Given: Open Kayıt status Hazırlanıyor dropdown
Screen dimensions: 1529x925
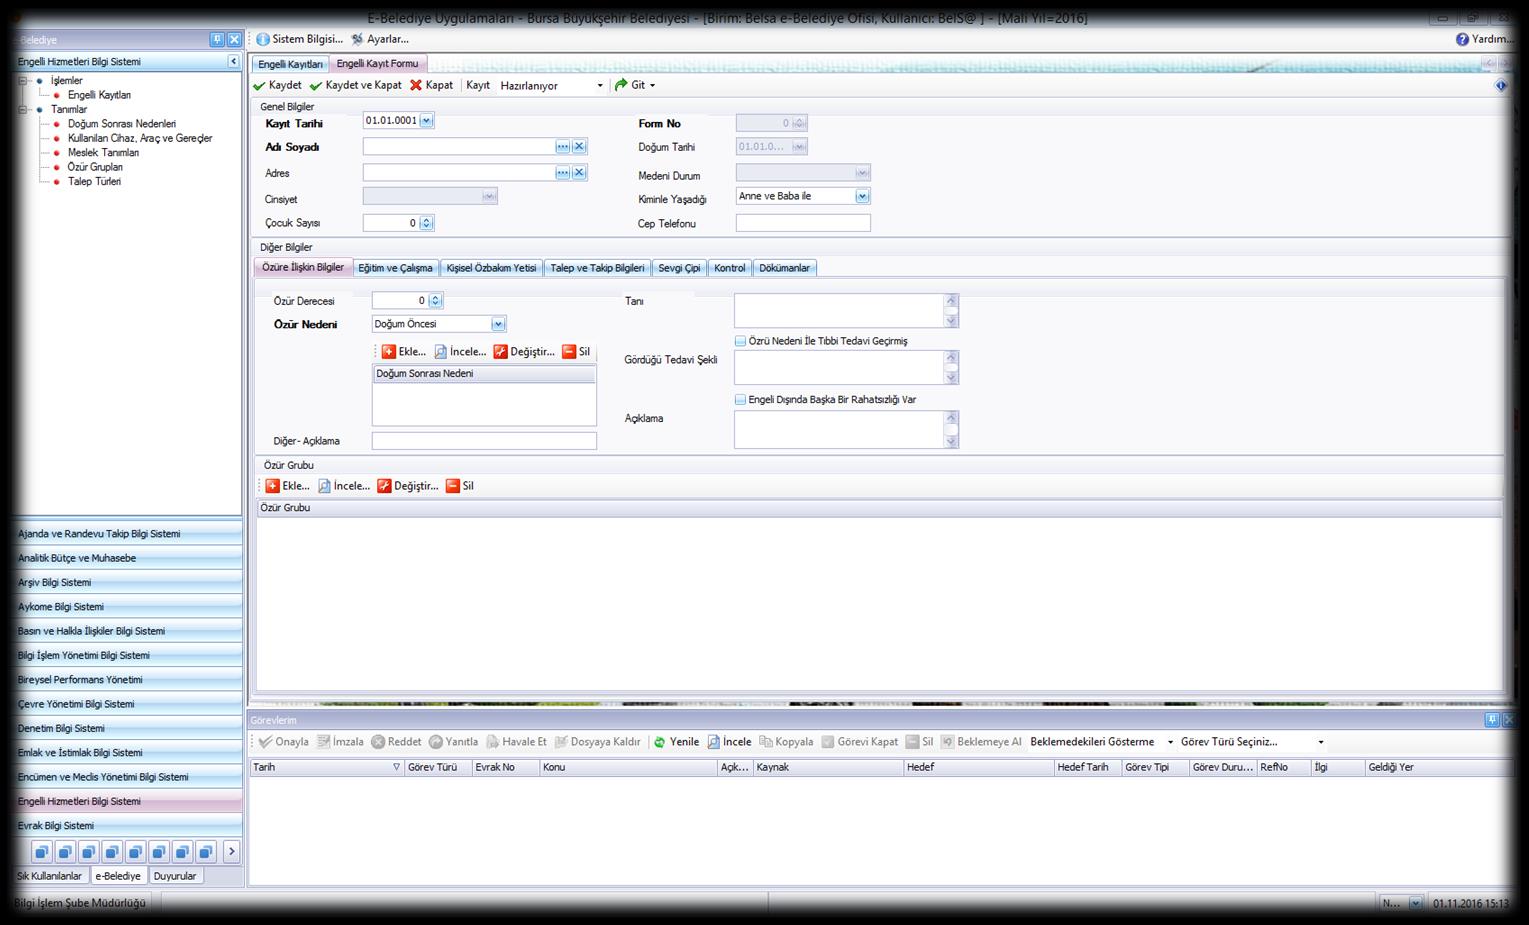Looking at the screenshot, I should point(600,86).
